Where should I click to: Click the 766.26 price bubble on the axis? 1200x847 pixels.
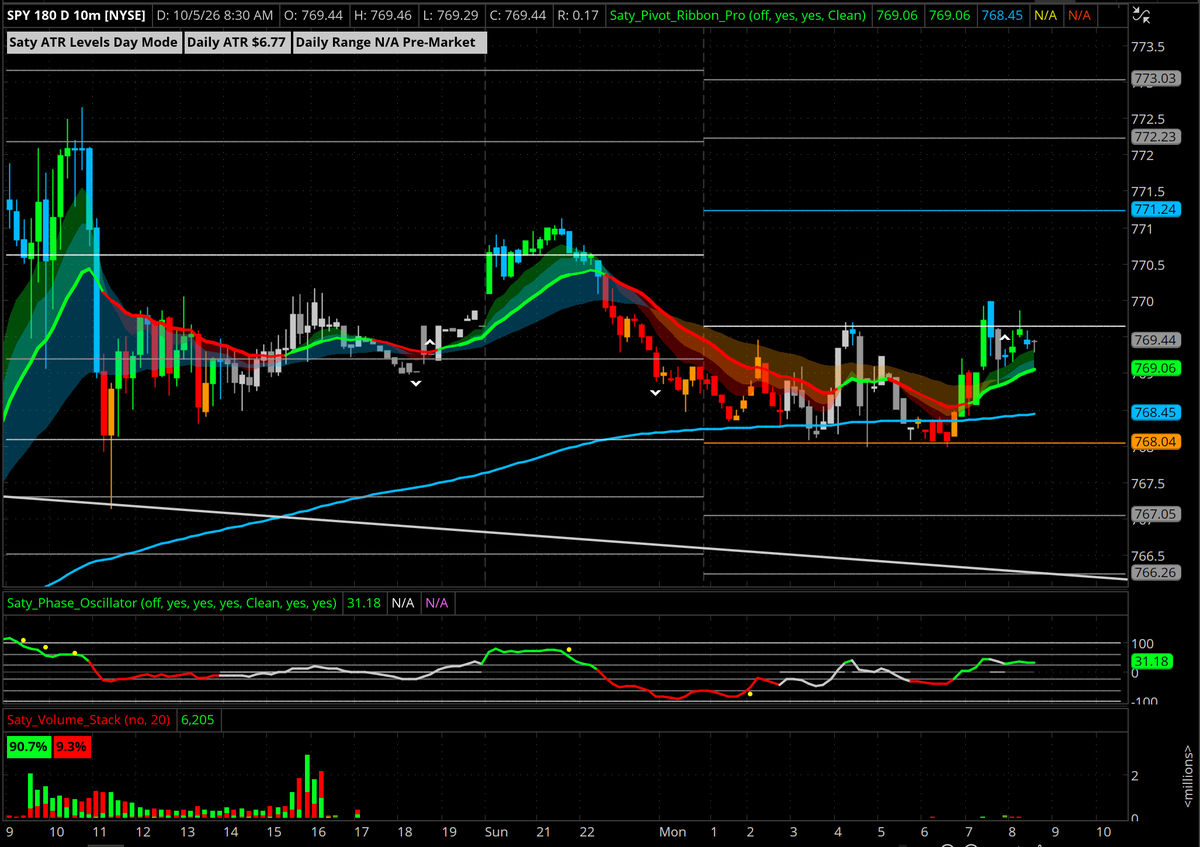pyautogui.click(x=1154, y=573)
